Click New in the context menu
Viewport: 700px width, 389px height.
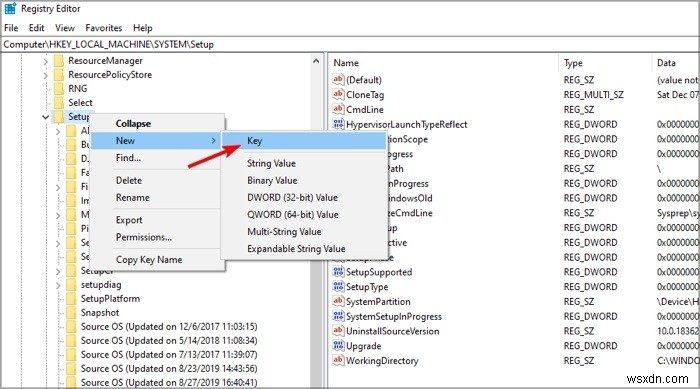pos(156,141)
